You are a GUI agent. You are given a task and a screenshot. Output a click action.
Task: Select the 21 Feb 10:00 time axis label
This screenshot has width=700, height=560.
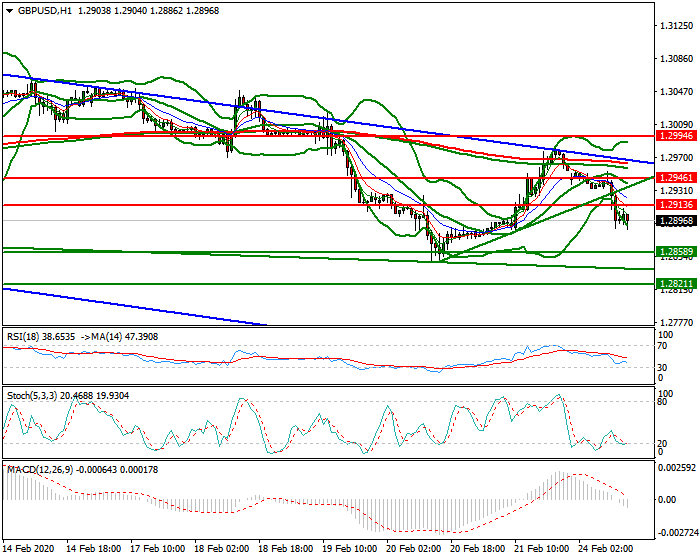point(542,548)
